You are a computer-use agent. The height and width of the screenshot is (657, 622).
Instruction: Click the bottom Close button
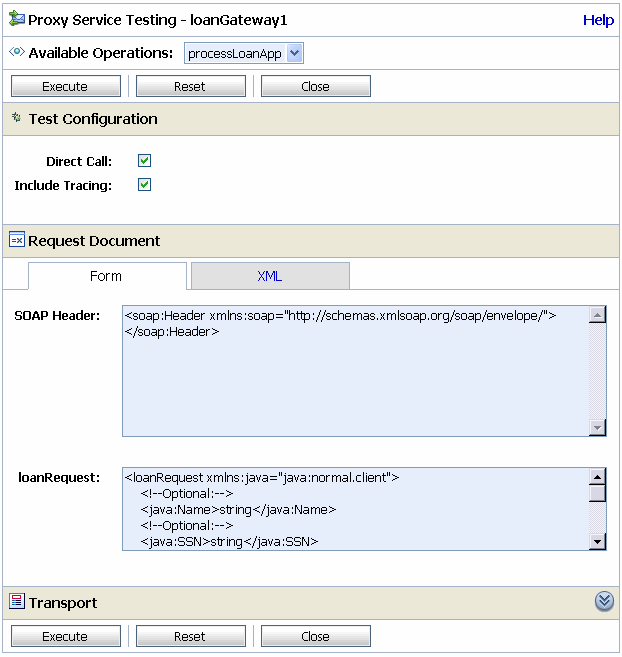coord(316,636)
